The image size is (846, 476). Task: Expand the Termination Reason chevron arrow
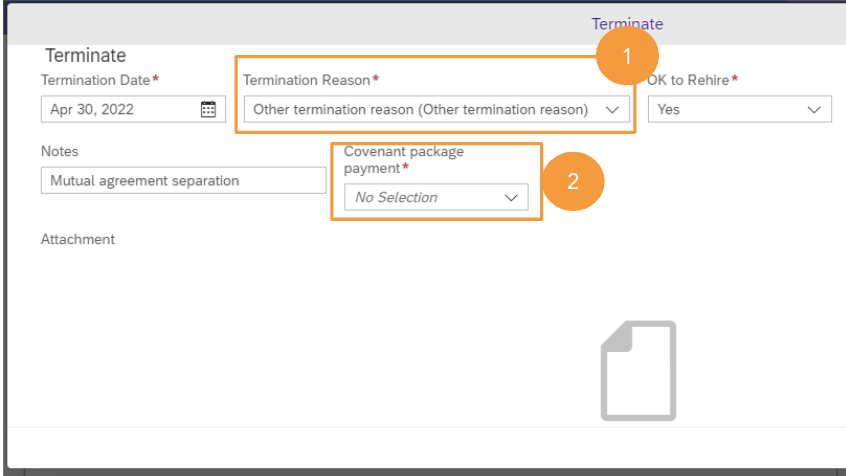(613, 110)
